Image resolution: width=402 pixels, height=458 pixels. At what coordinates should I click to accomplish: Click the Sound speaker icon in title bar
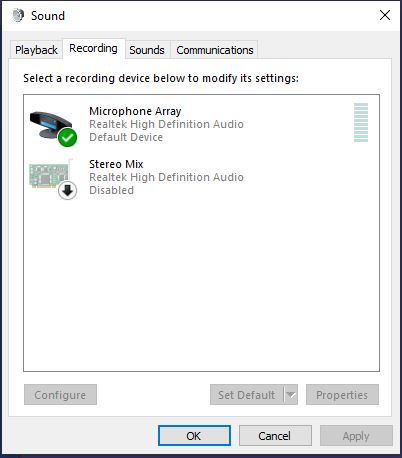click(x=18, y=15)
